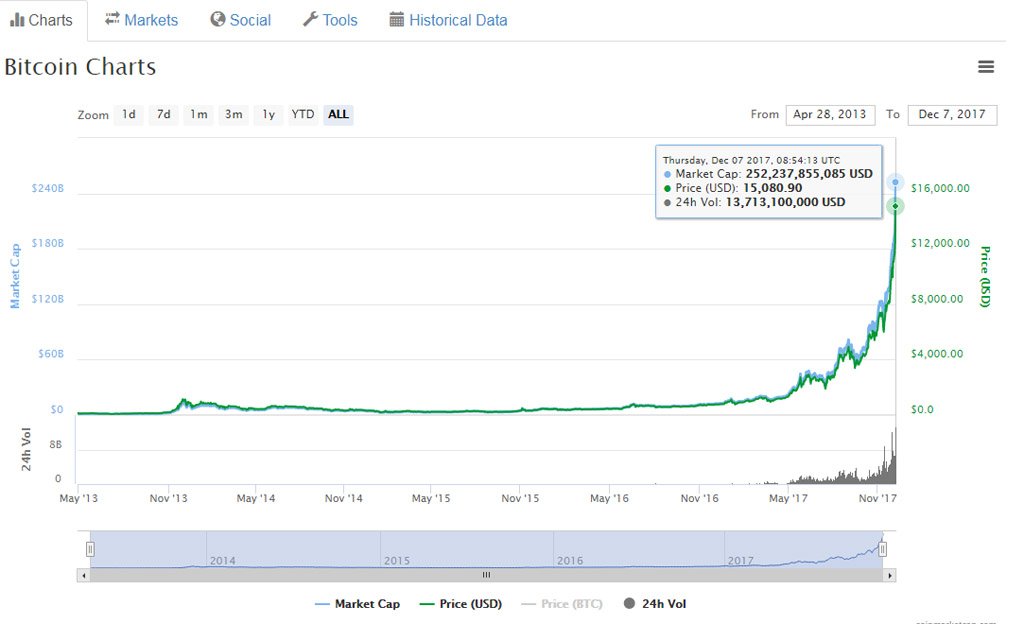1024x624 pixels.
Task: Switch to the Markets tab
Action: click(x=141, y=20)
